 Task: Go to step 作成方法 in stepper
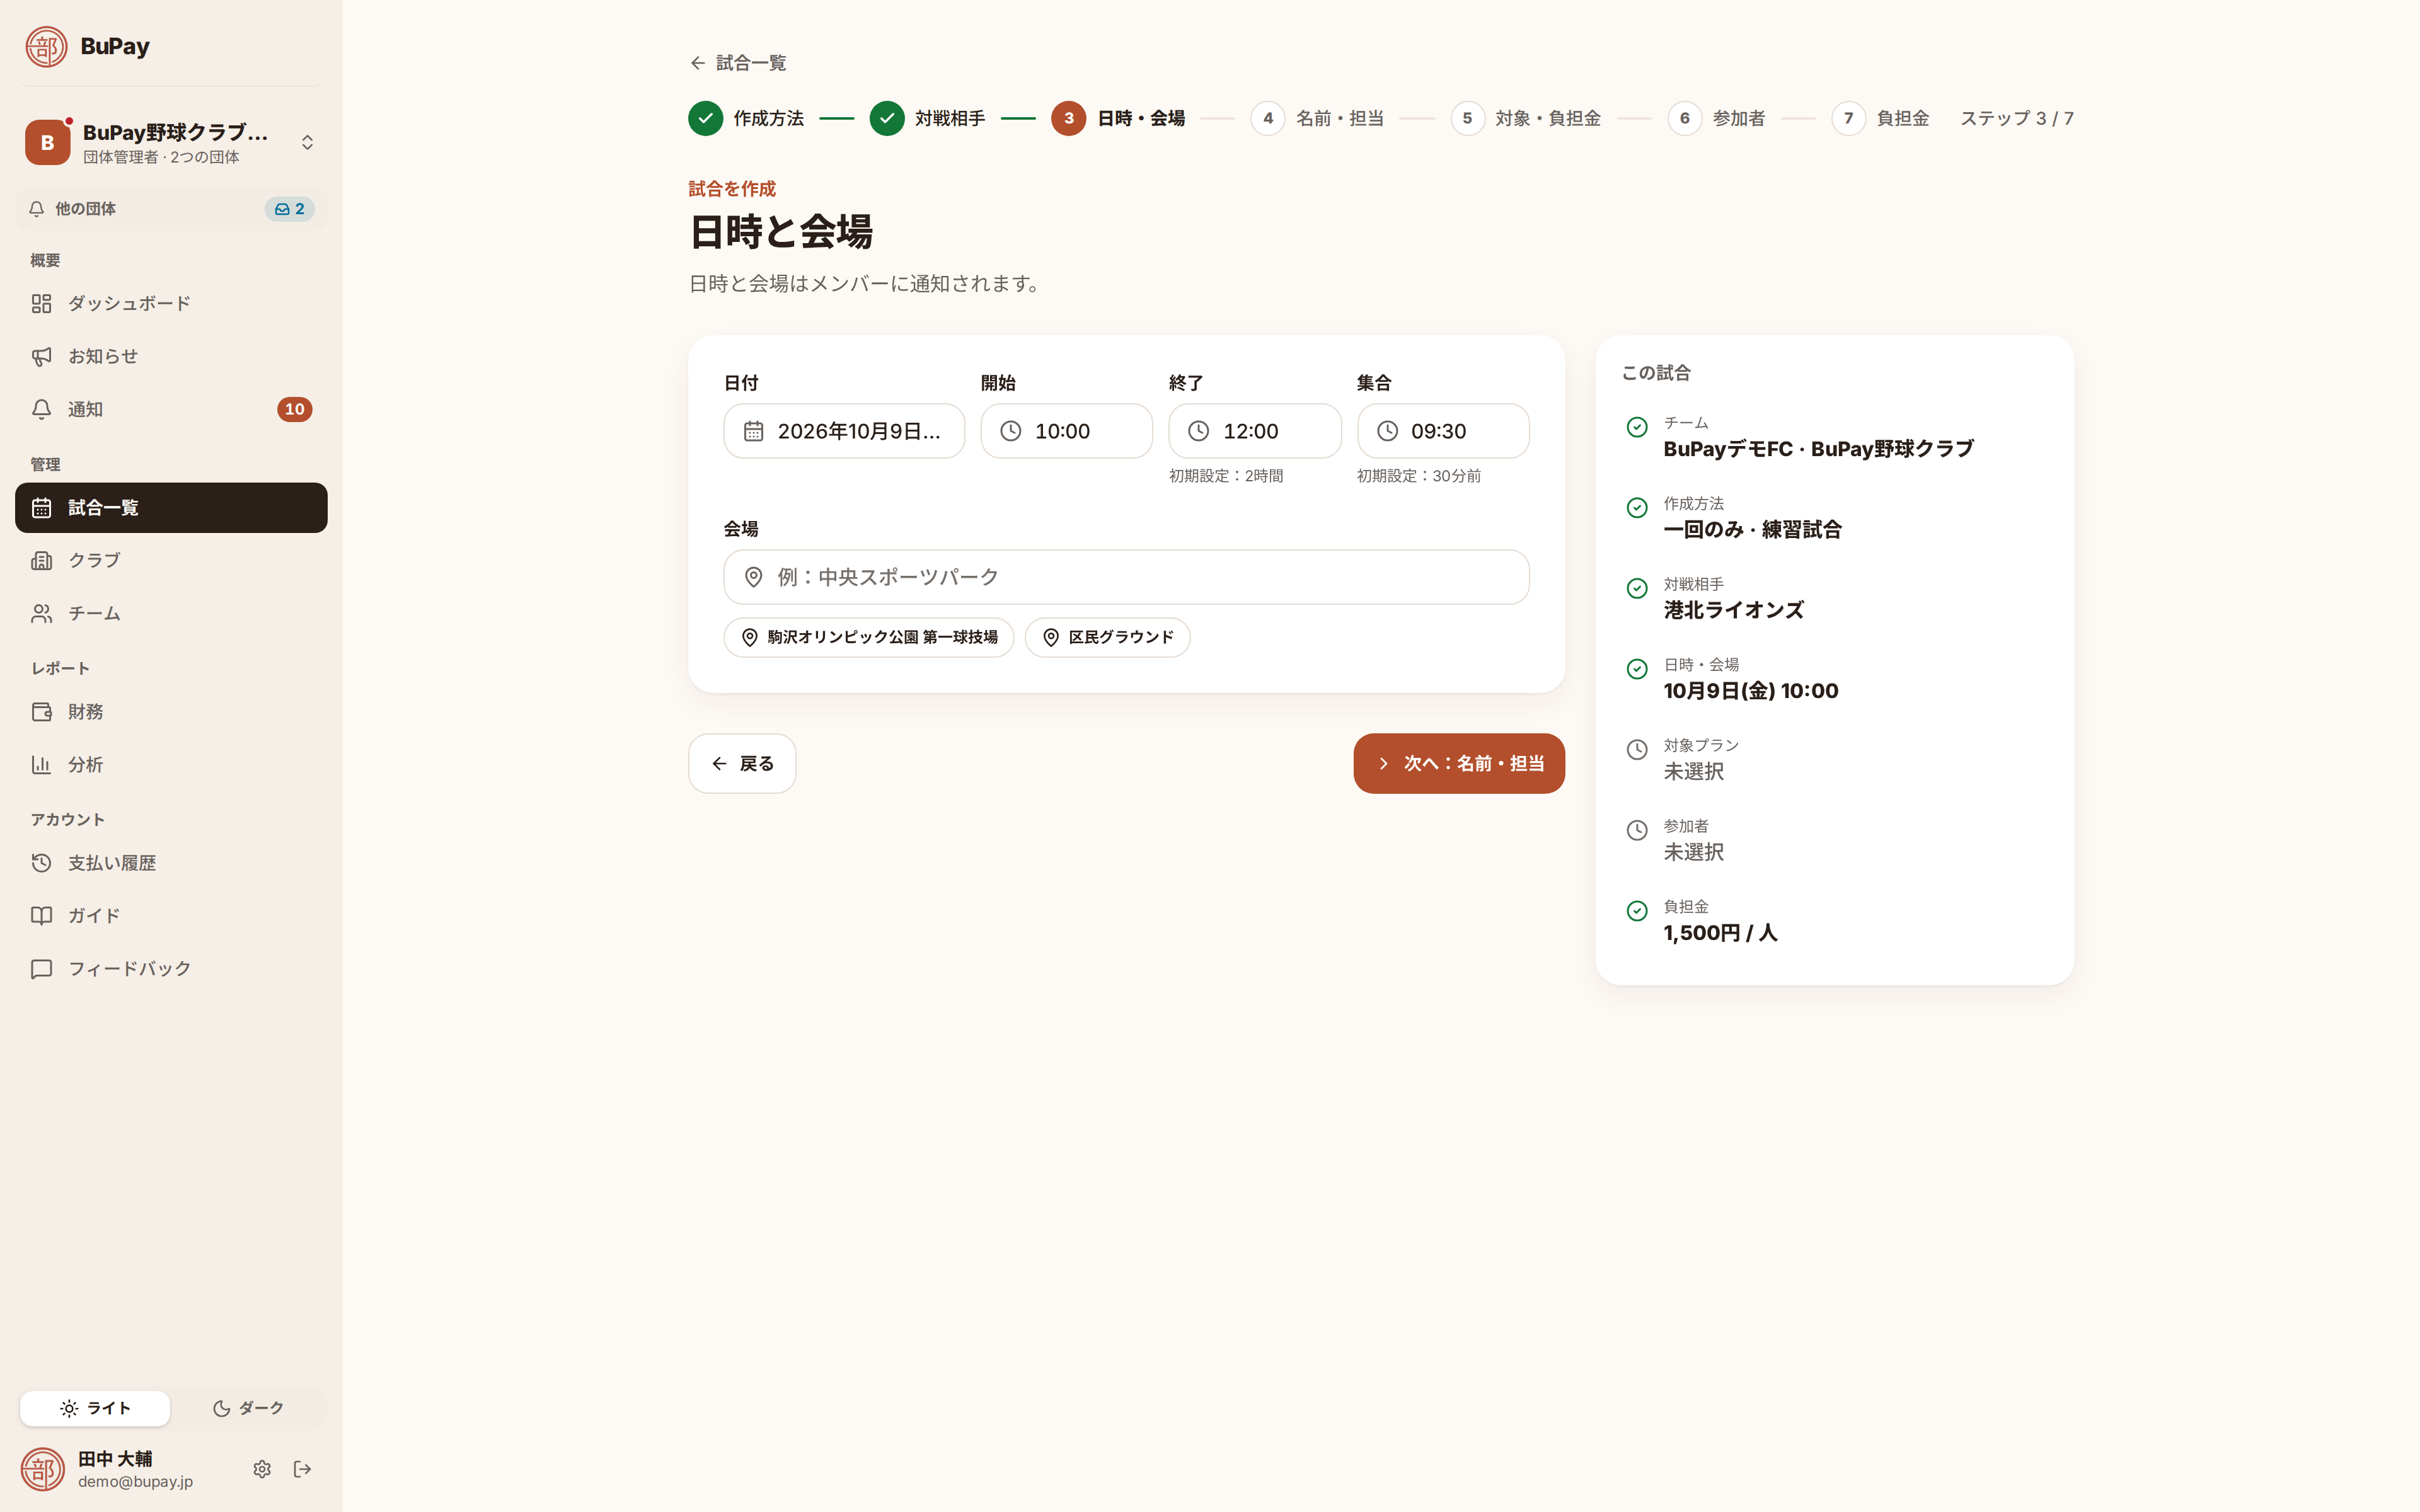[x=746, y=118]
